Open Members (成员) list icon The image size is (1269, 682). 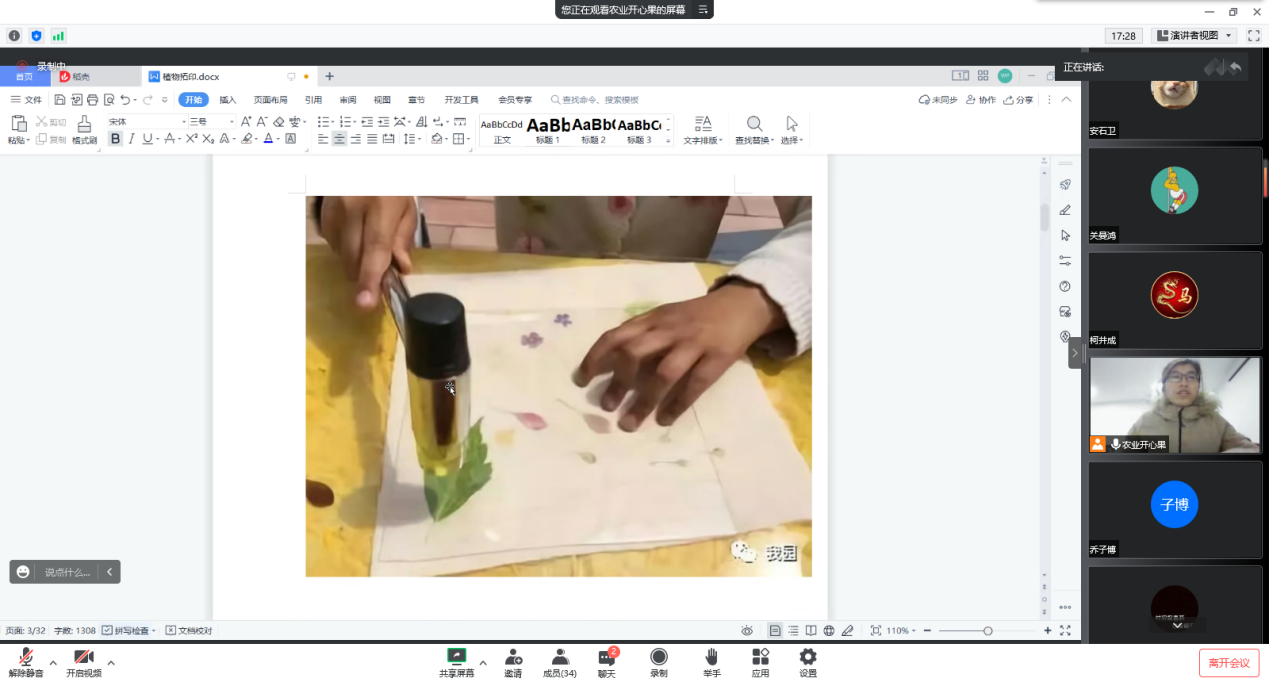point(560,657)
